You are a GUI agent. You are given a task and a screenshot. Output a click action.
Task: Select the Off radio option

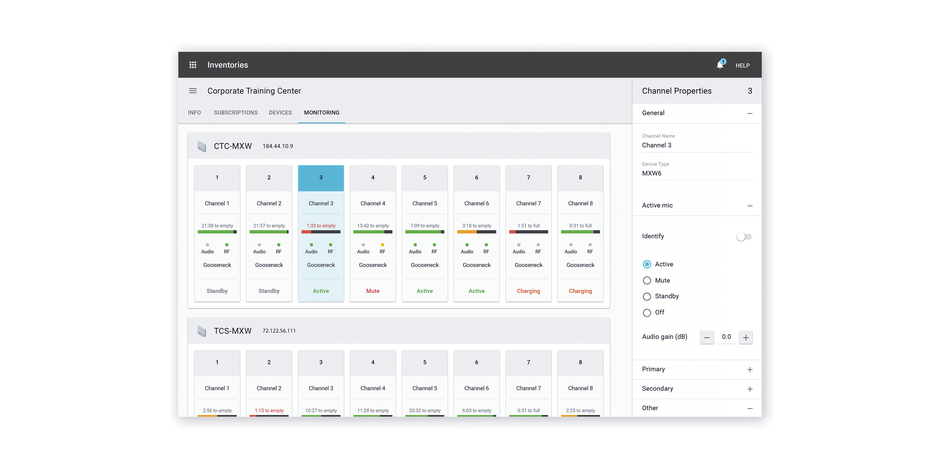click(647, 313)
